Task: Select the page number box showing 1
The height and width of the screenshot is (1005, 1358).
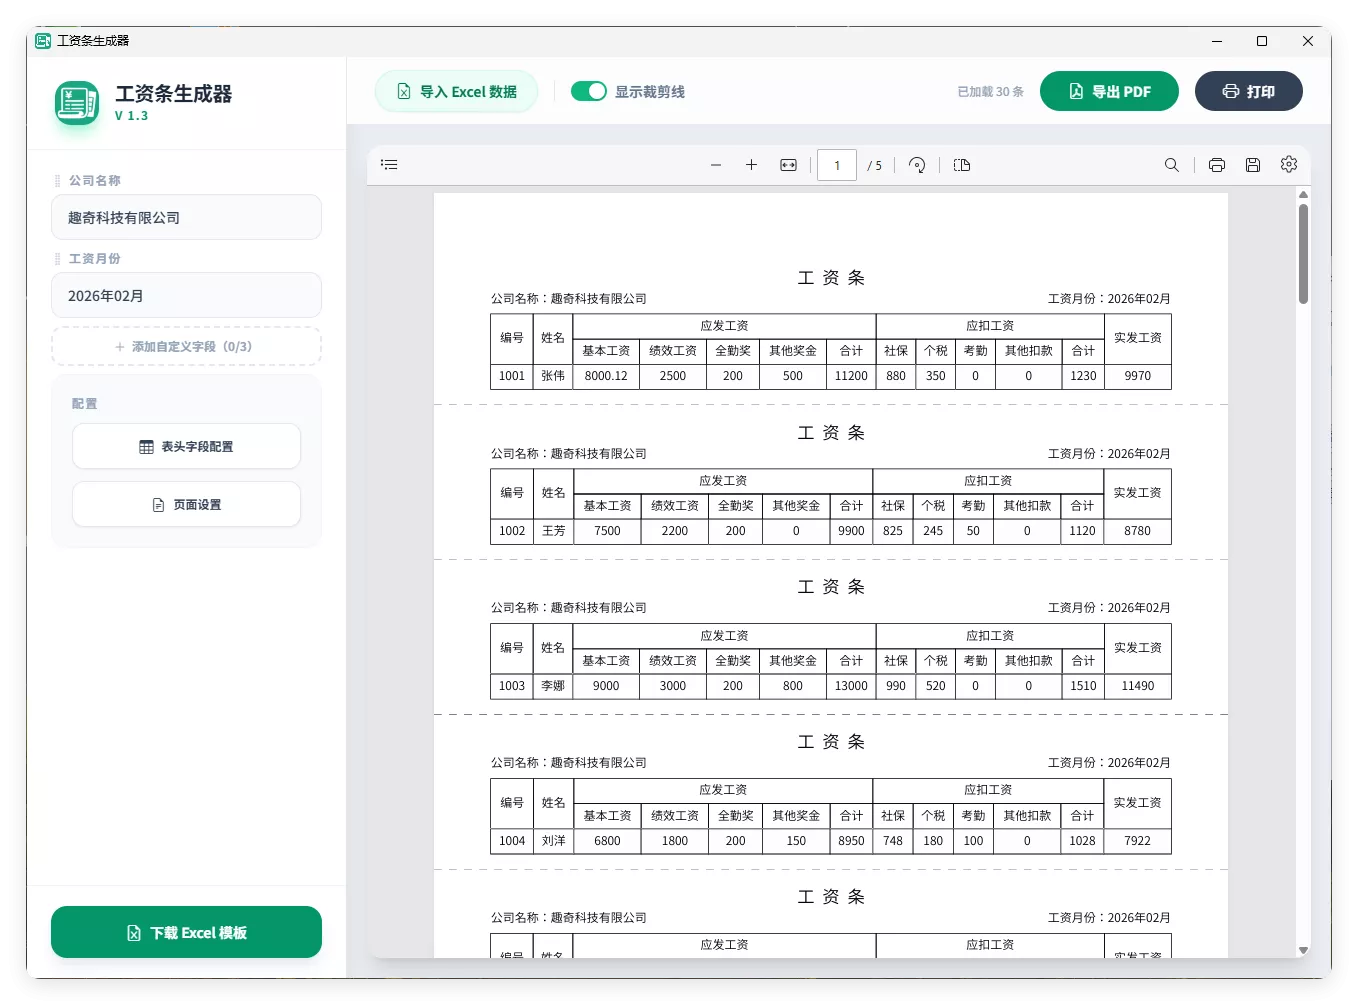Action: [836, 164]
